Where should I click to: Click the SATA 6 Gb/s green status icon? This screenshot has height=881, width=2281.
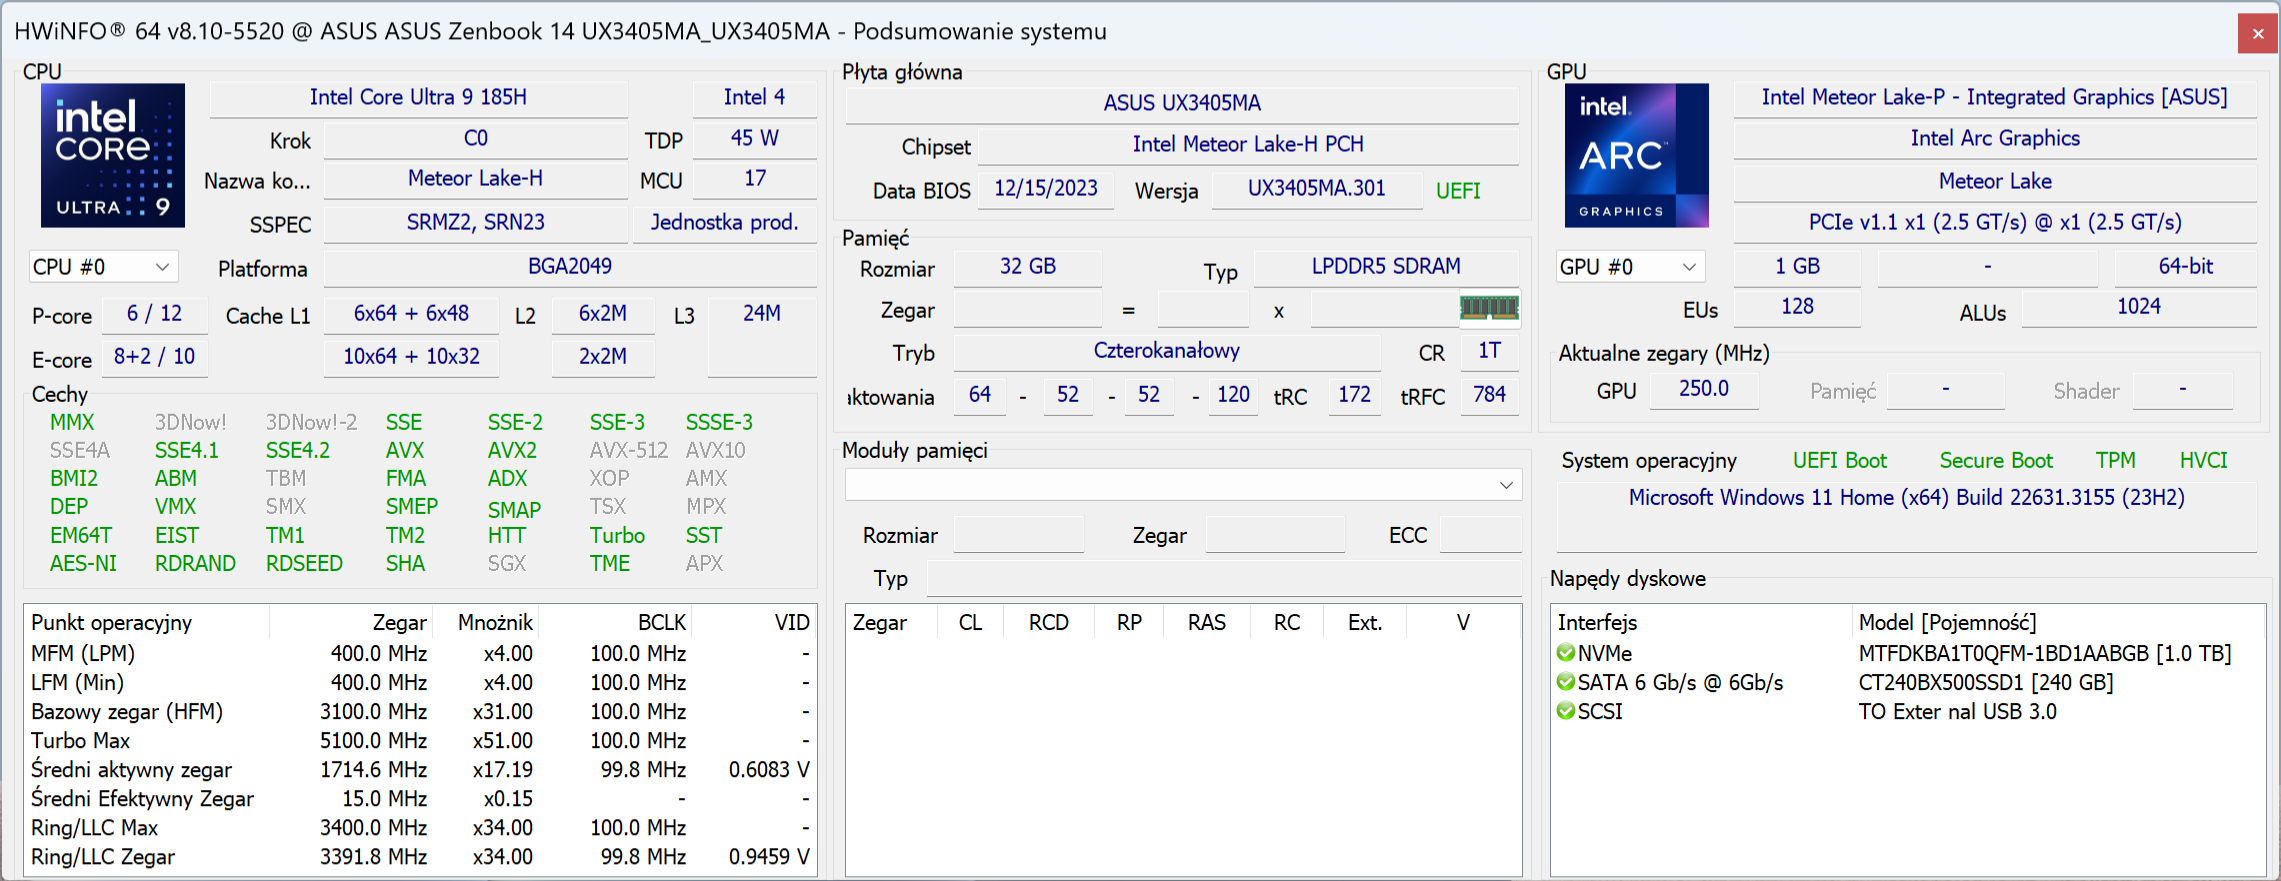(x=1566, y=682)
